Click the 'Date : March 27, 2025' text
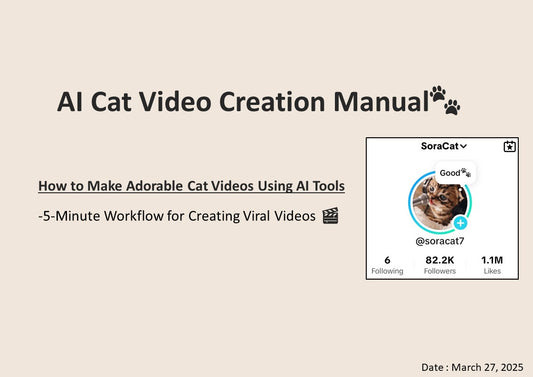The image size is (533, 377). pos(472,367)
